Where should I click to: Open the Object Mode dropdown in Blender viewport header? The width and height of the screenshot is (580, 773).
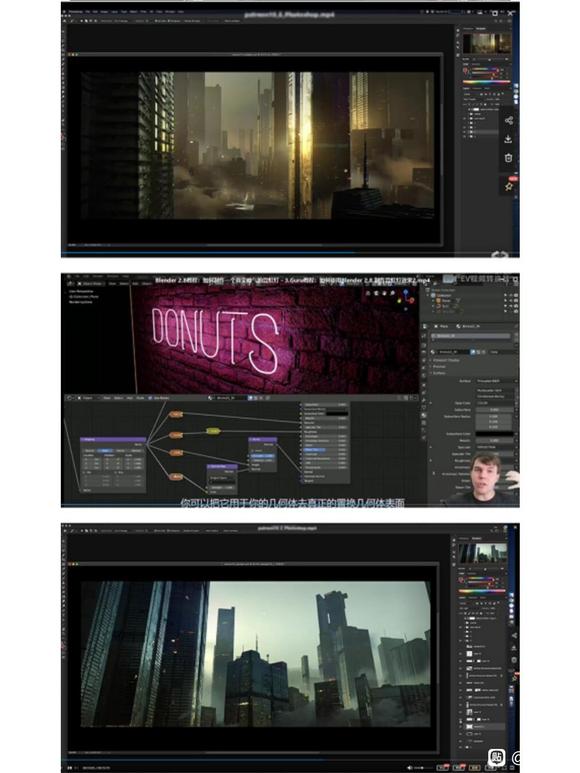pos(91,283)
